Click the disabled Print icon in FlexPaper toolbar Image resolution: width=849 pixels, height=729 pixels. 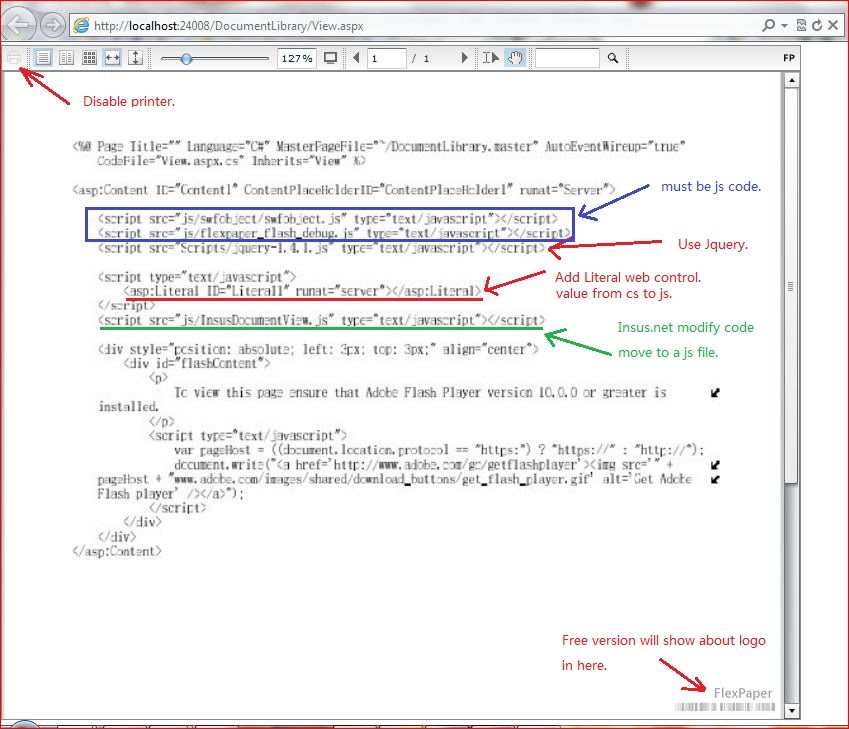(15, 57)
